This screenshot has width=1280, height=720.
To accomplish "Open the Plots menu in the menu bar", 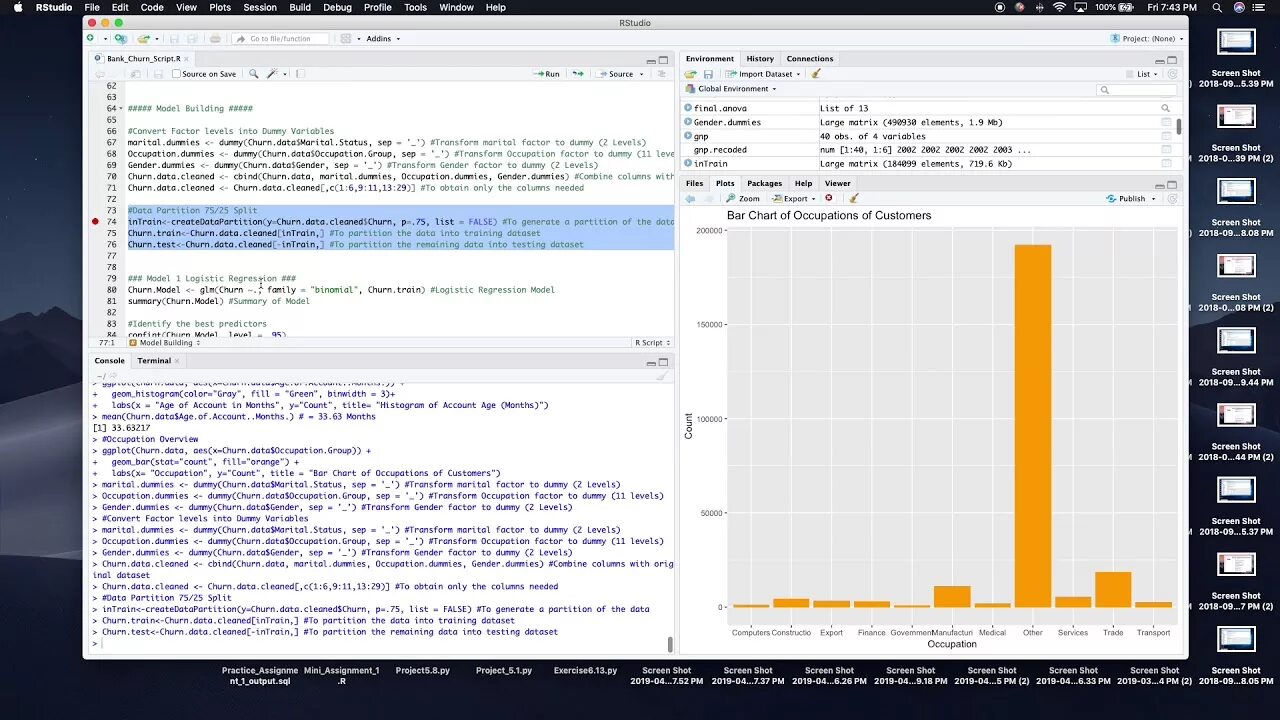I will click(220, 7).
